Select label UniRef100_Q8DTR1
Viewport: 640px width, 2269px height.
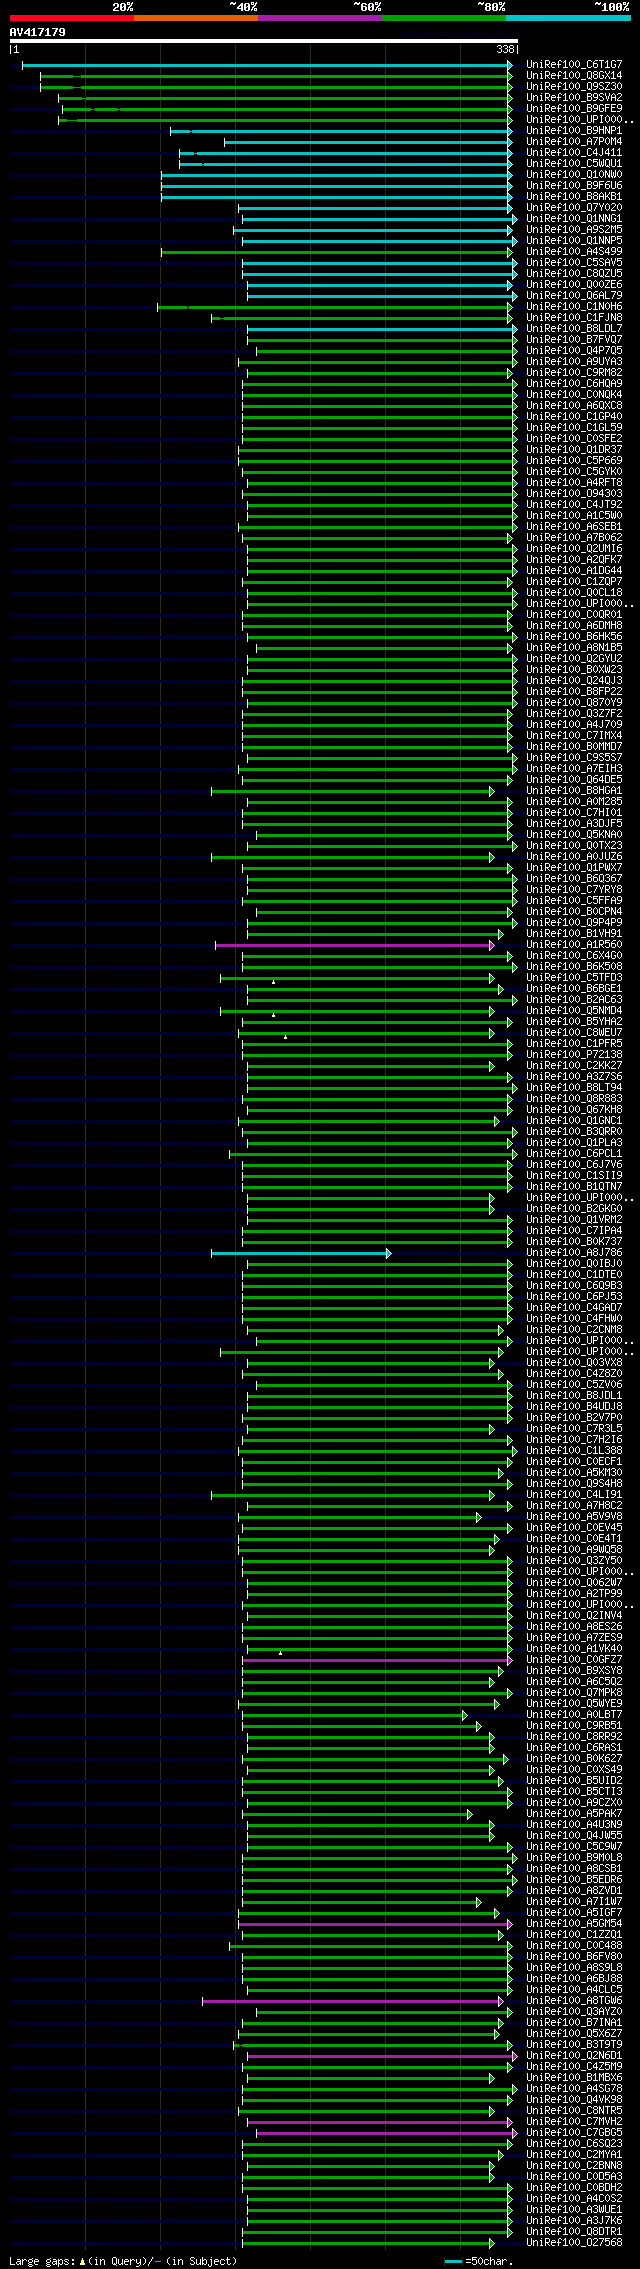click(x=573, y=2232)
